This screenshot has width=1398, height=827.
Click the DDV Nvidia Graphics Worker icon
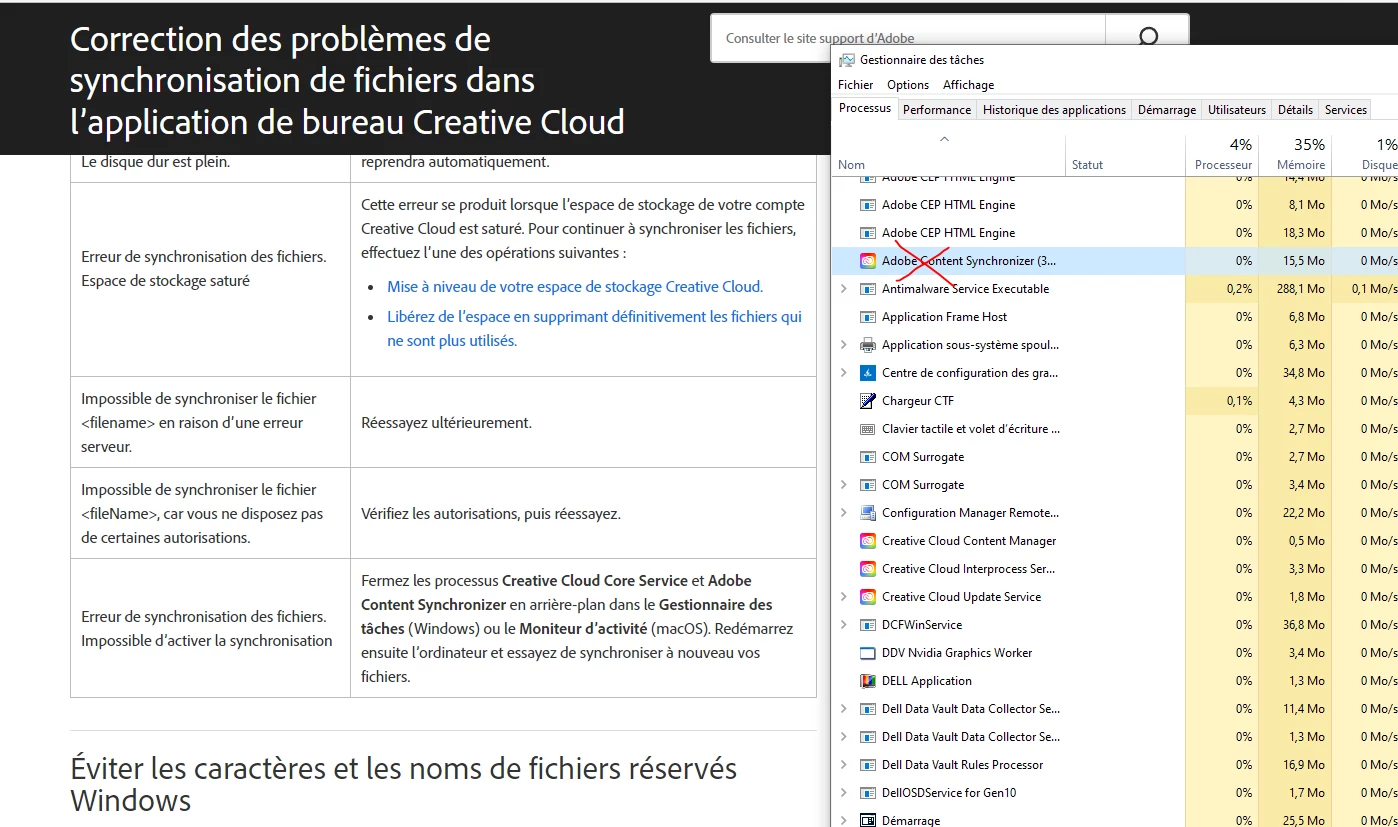coord(868,653)
